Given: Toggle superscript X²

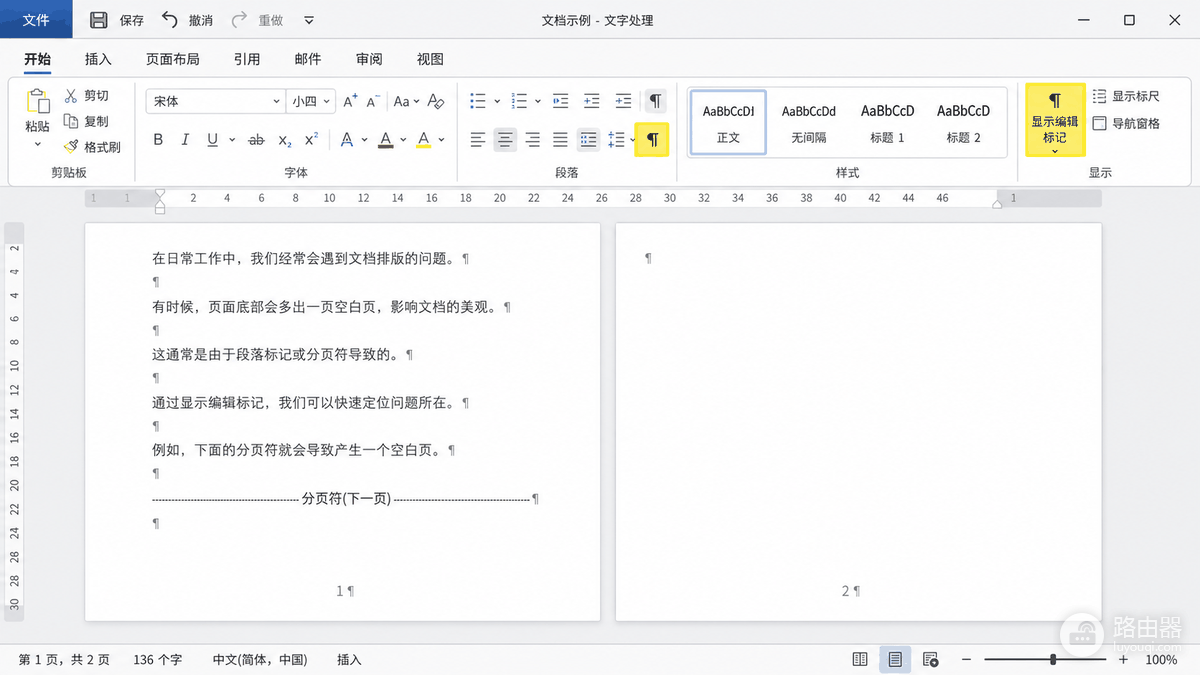Looking at the screenshot, I should pyautogui.click(x=311, y=139).
